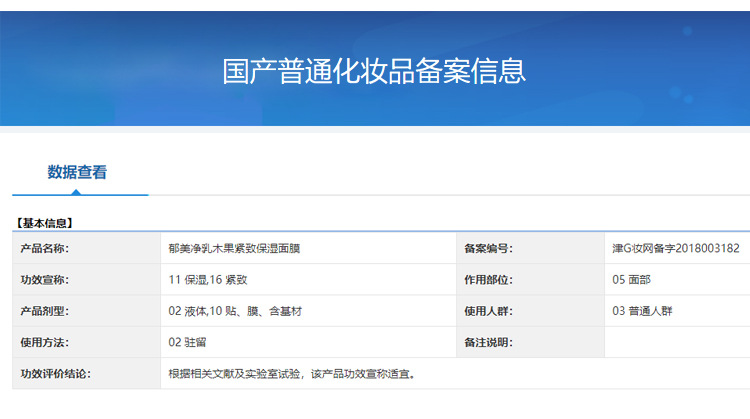This screenshot has height=419, width=750.
Task: Select the value 05 面部
Action: (631, 280)
